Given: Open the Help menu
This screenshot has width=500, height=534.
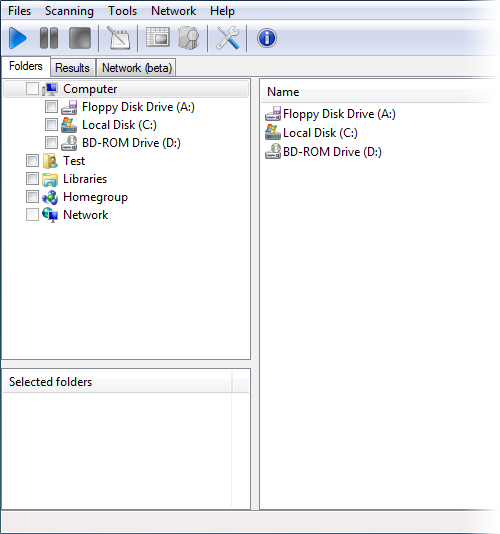Looking at the screenshot, I should (x=222, y=11).
